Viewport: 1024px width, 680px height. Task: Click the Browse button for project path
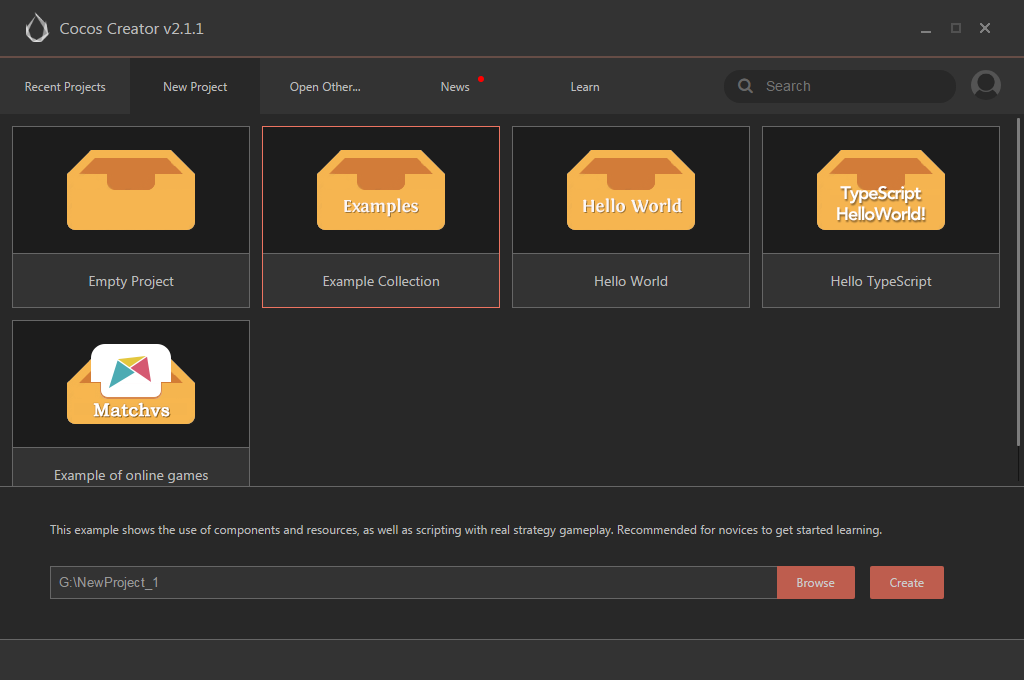pos(816,583)
